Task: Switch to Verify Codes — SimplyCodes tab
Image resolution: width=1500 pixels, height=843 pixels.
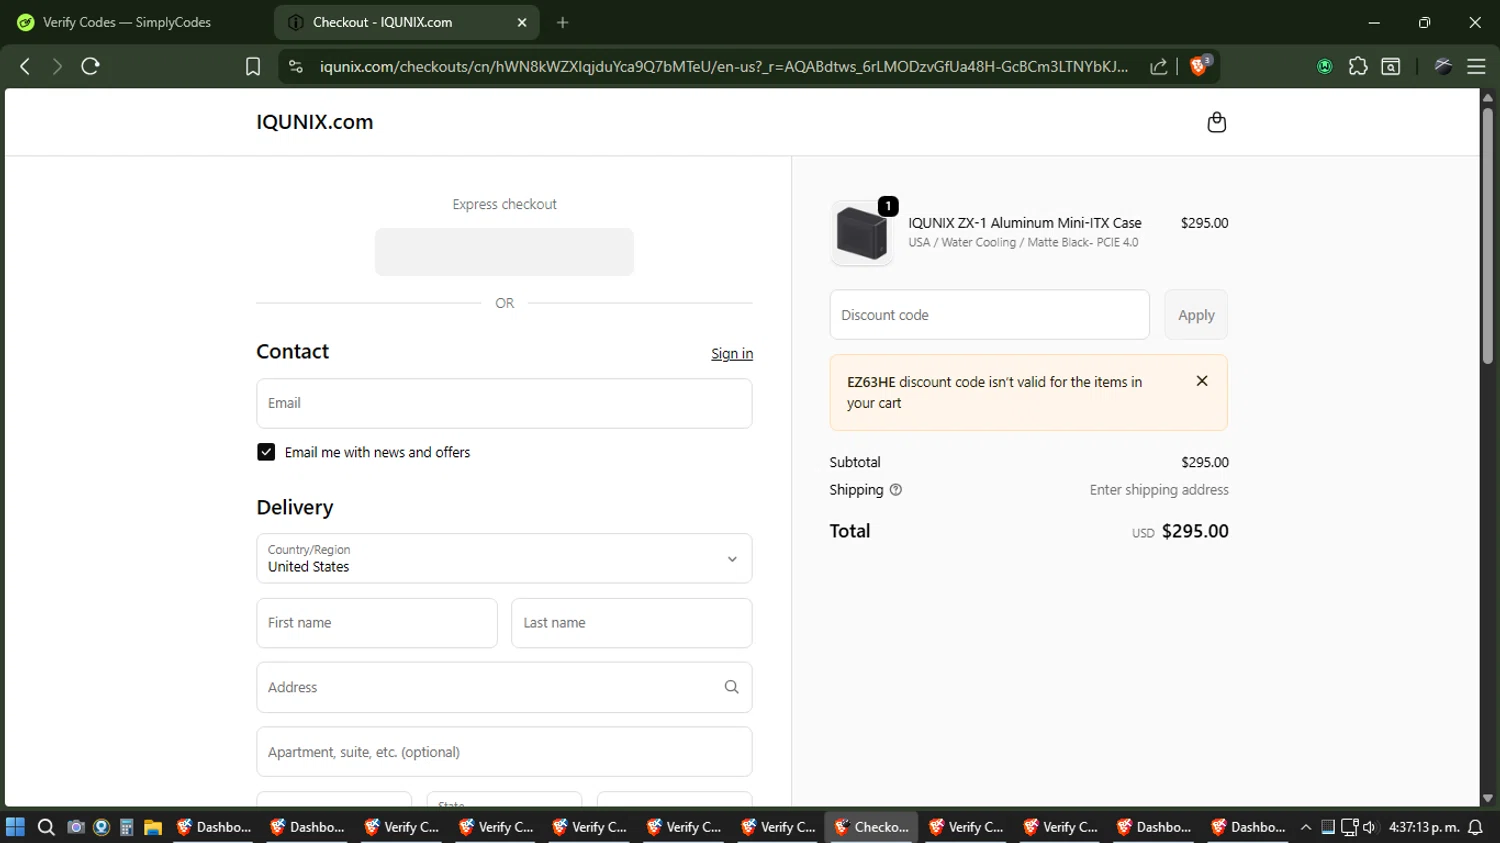Action: pos(127,22)
